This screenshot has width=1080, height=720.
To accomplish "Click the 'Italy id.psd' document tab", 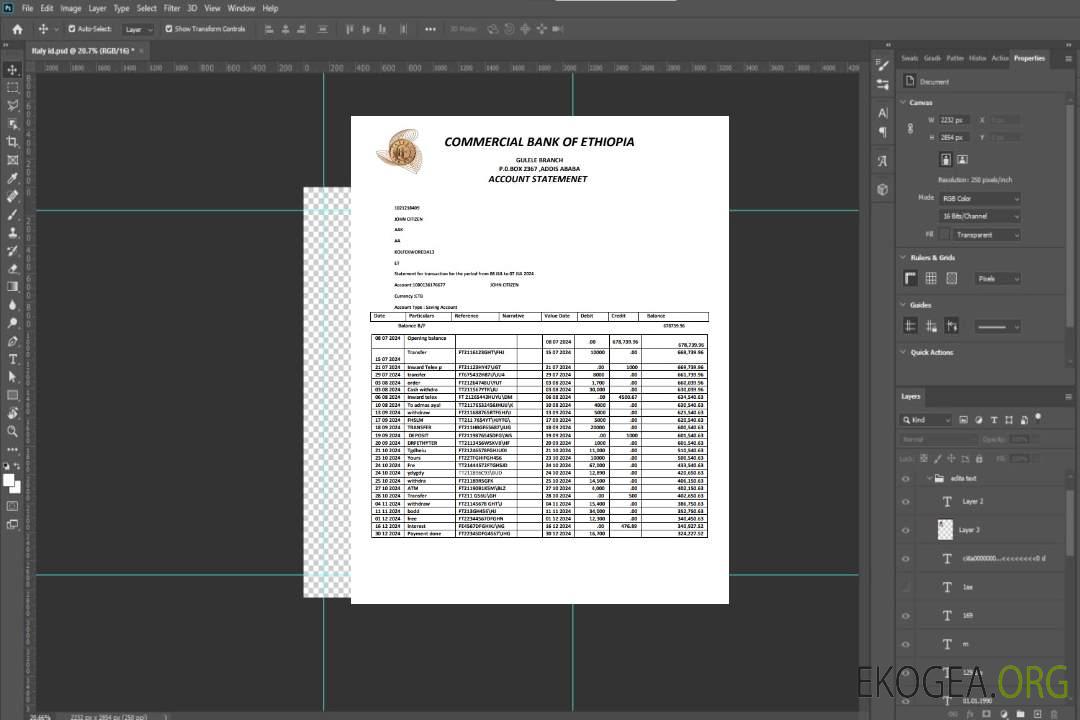I will (83, 51).
